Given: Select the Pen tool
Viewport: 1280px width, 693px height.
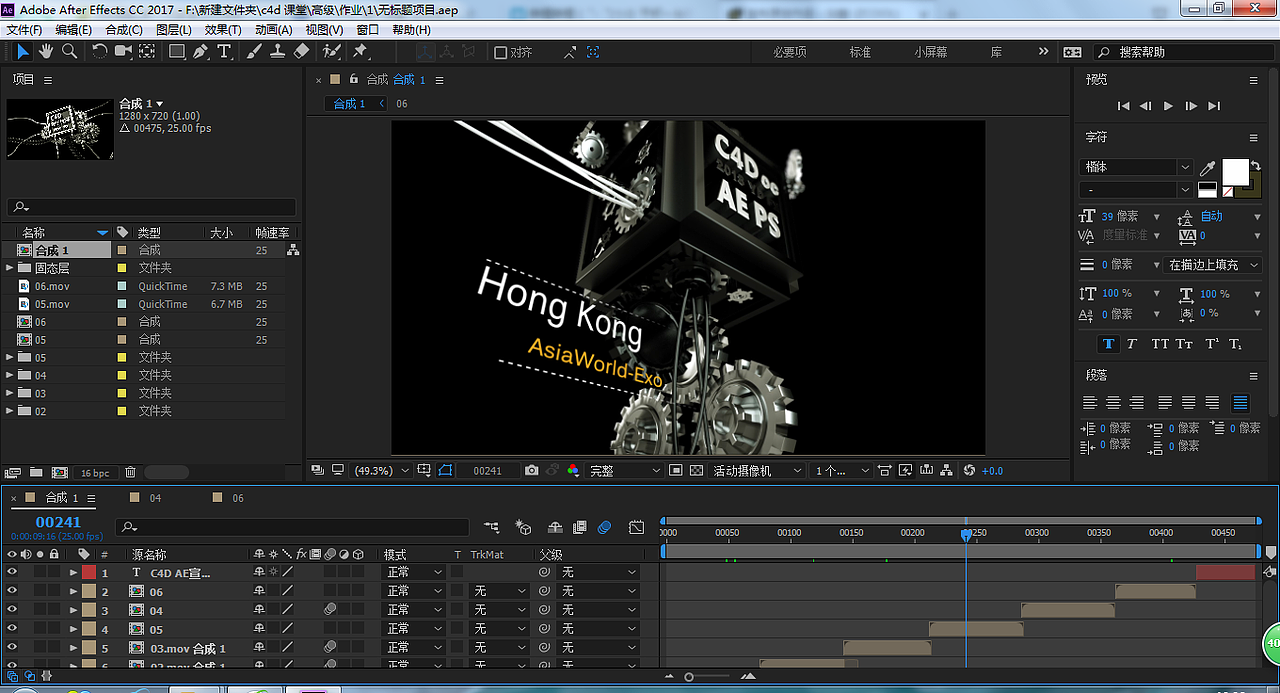Looking at the screenshot, I should [x=201, y=51].
